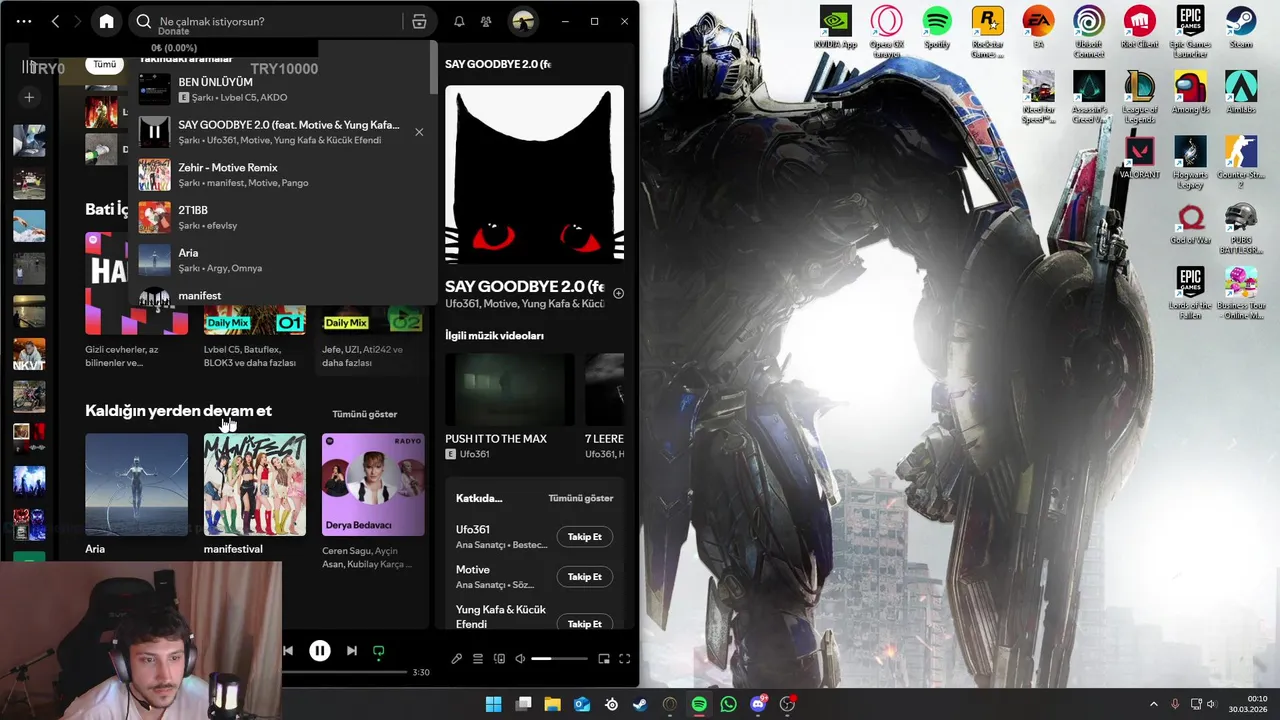Enter full screen mode in Spotify

click(x=624, y=659)
